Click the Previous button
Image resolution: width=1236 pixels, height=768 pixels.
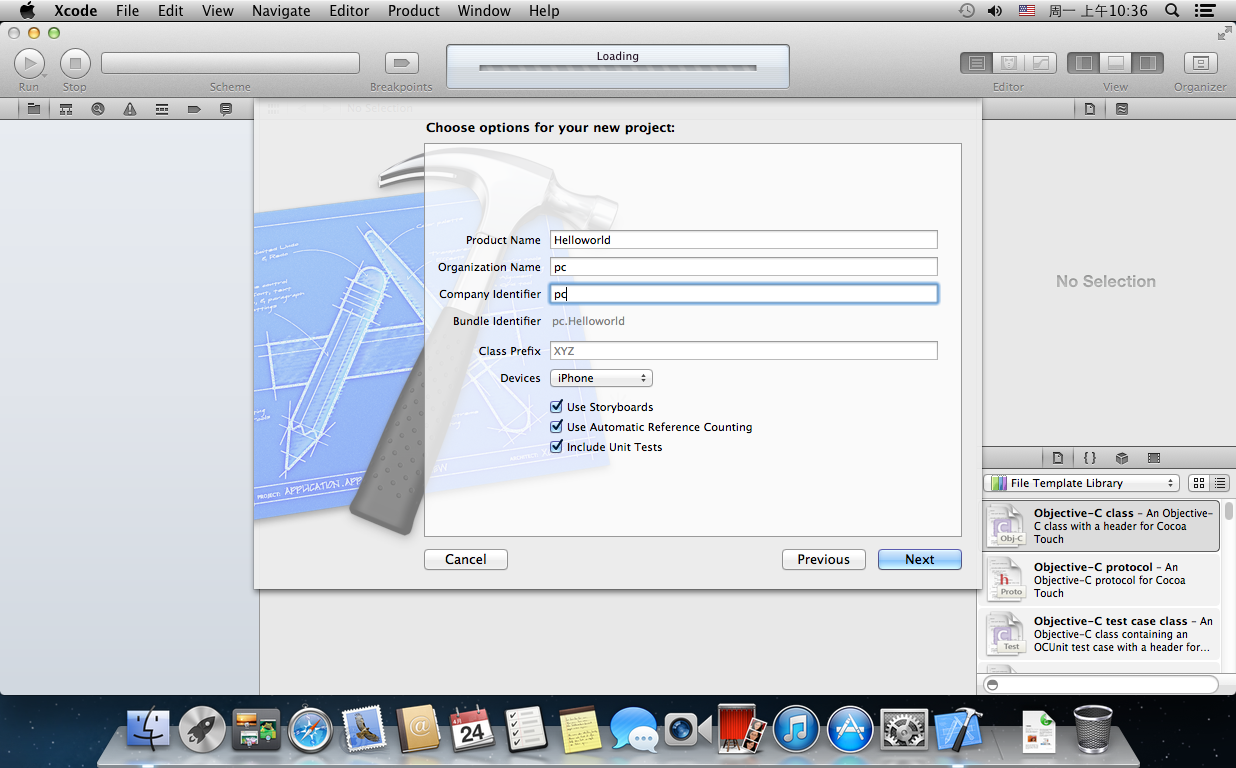pyautogui.click(x=824, y=559)
